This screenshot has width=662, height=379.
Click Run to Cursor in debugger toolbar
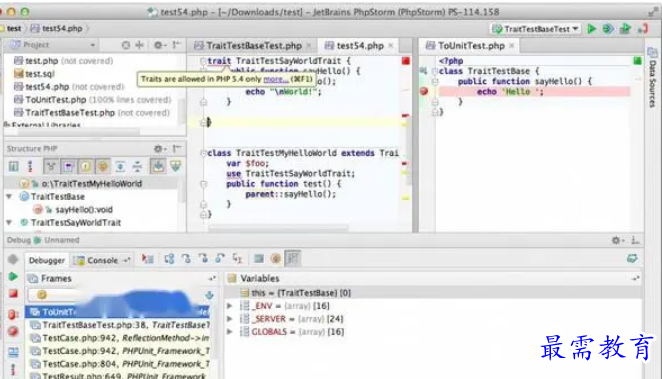pos(237,259)
